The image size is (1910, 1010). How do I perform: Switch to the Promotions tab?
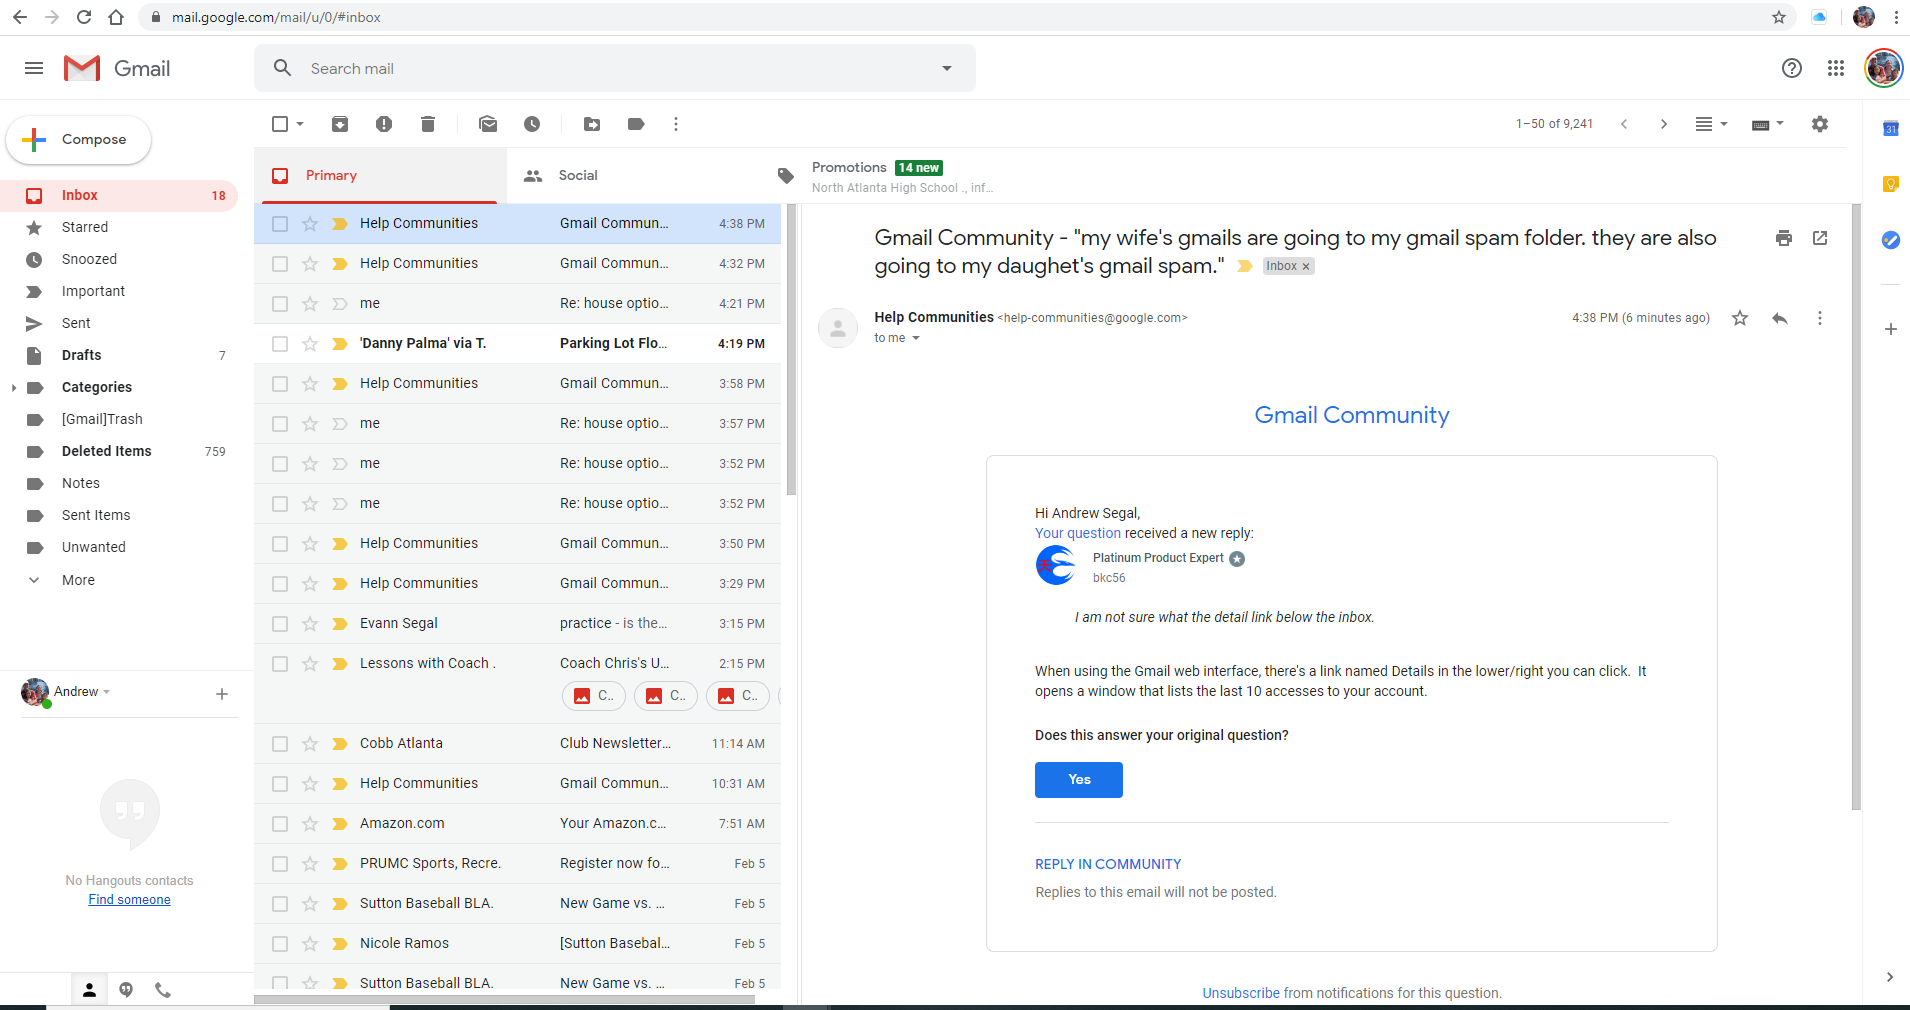pos(887,176)
